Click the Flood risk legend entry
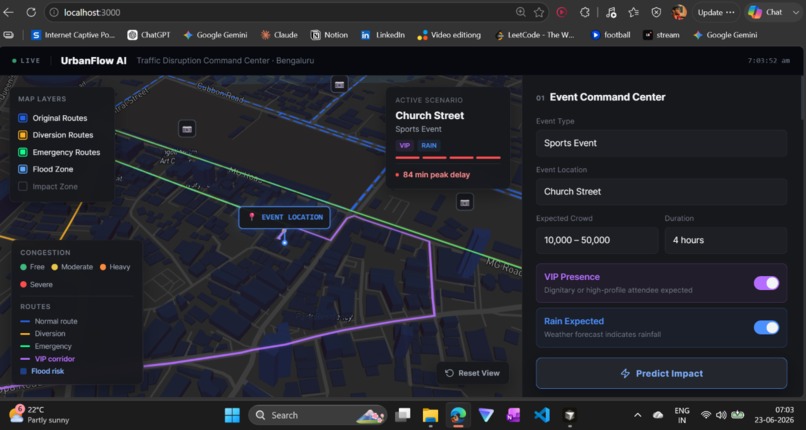 42,371
